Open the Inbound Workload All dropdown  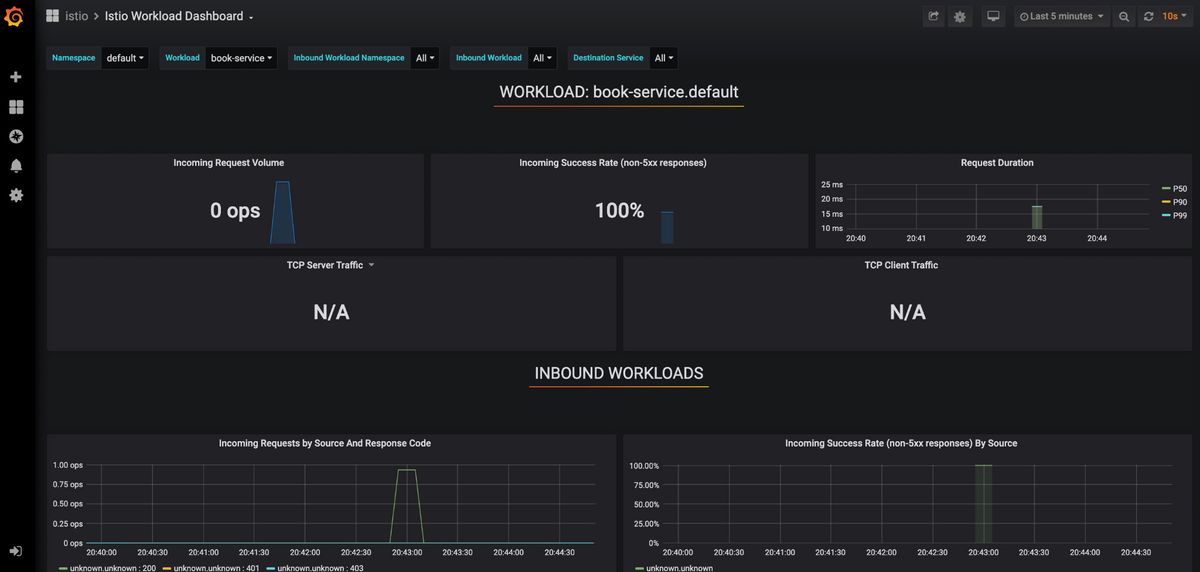(x=543, y=58)
